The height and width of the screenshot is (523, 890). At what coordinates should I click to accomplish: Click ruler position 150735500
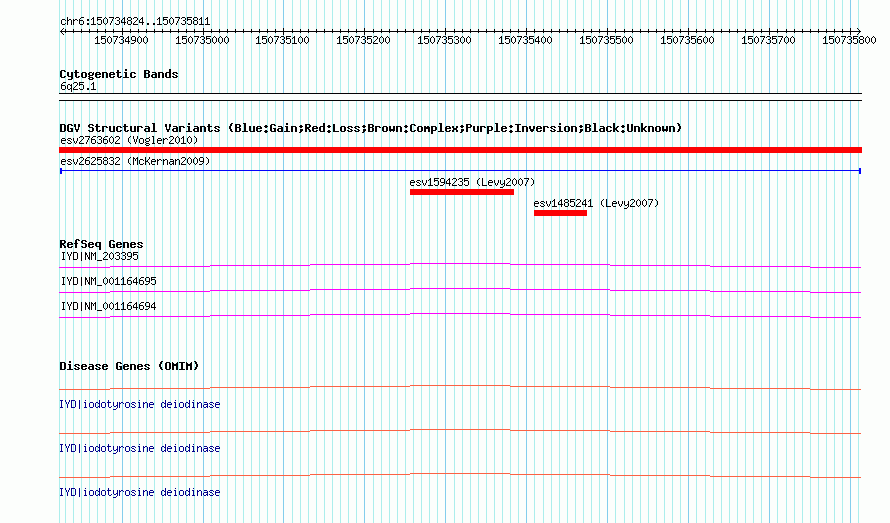pos(606,40)
